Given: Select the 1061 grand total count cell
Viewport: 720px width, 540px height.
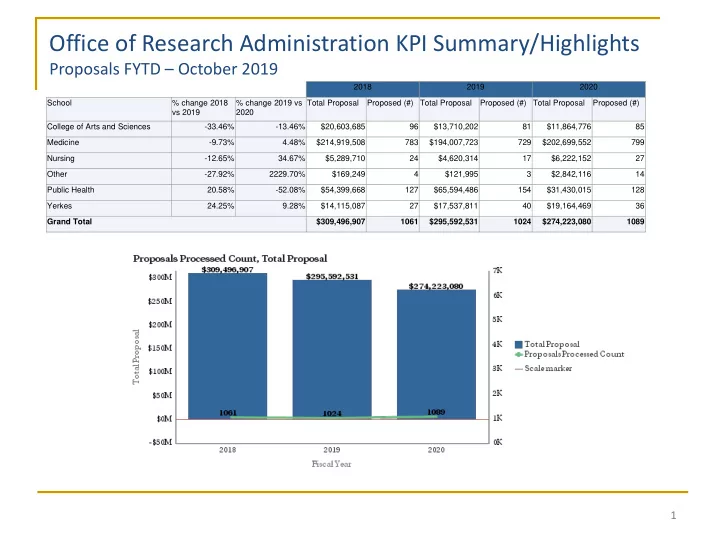Looking at the screenshot, I should point(393,222).
